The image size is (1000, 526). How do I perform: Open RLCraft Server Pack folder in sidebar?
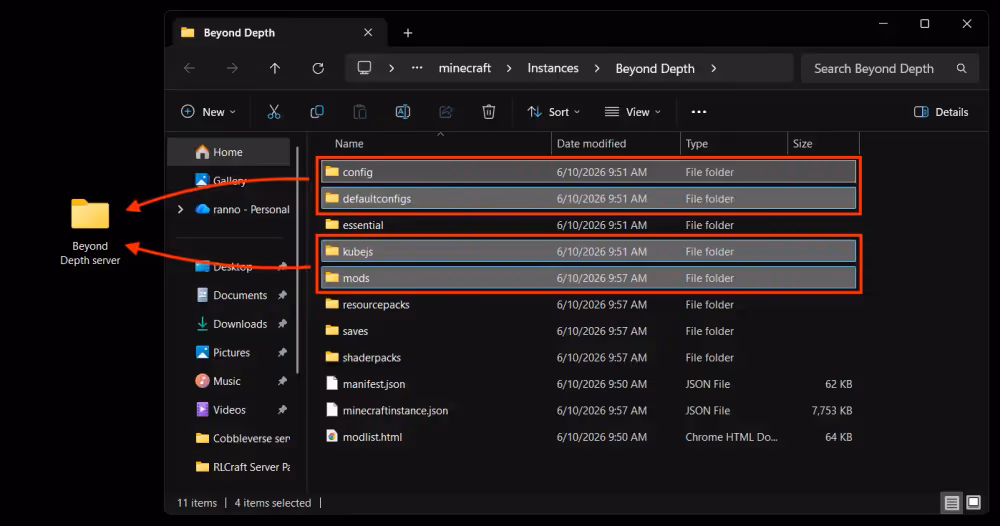coord(242,467)
